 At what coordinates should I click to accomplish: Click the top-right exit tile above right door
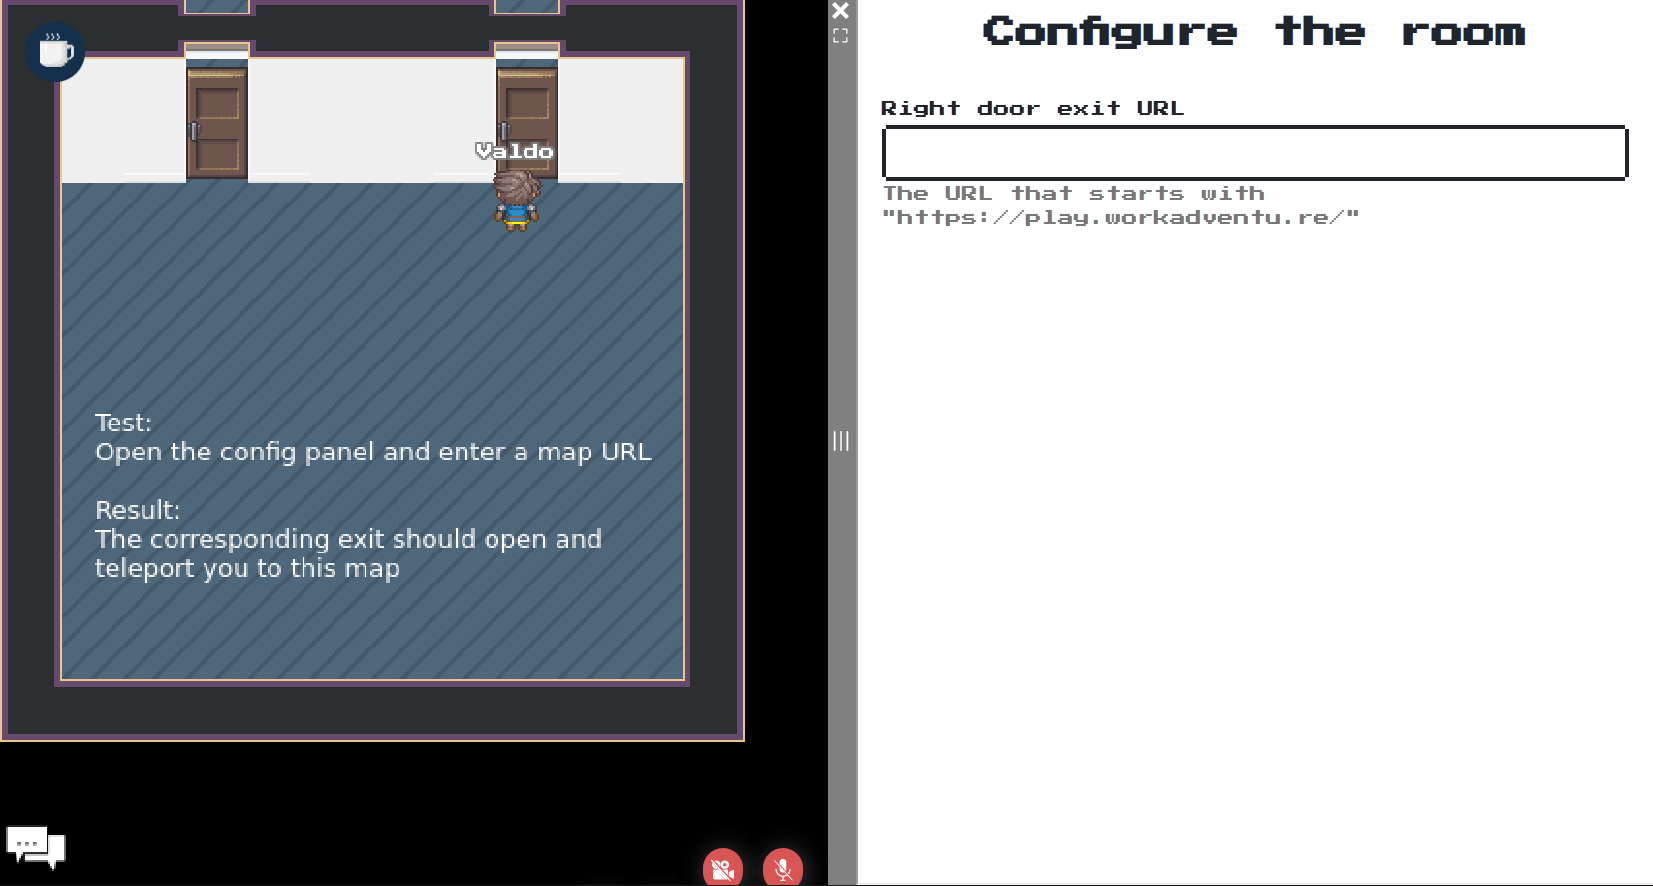(527, 7)
